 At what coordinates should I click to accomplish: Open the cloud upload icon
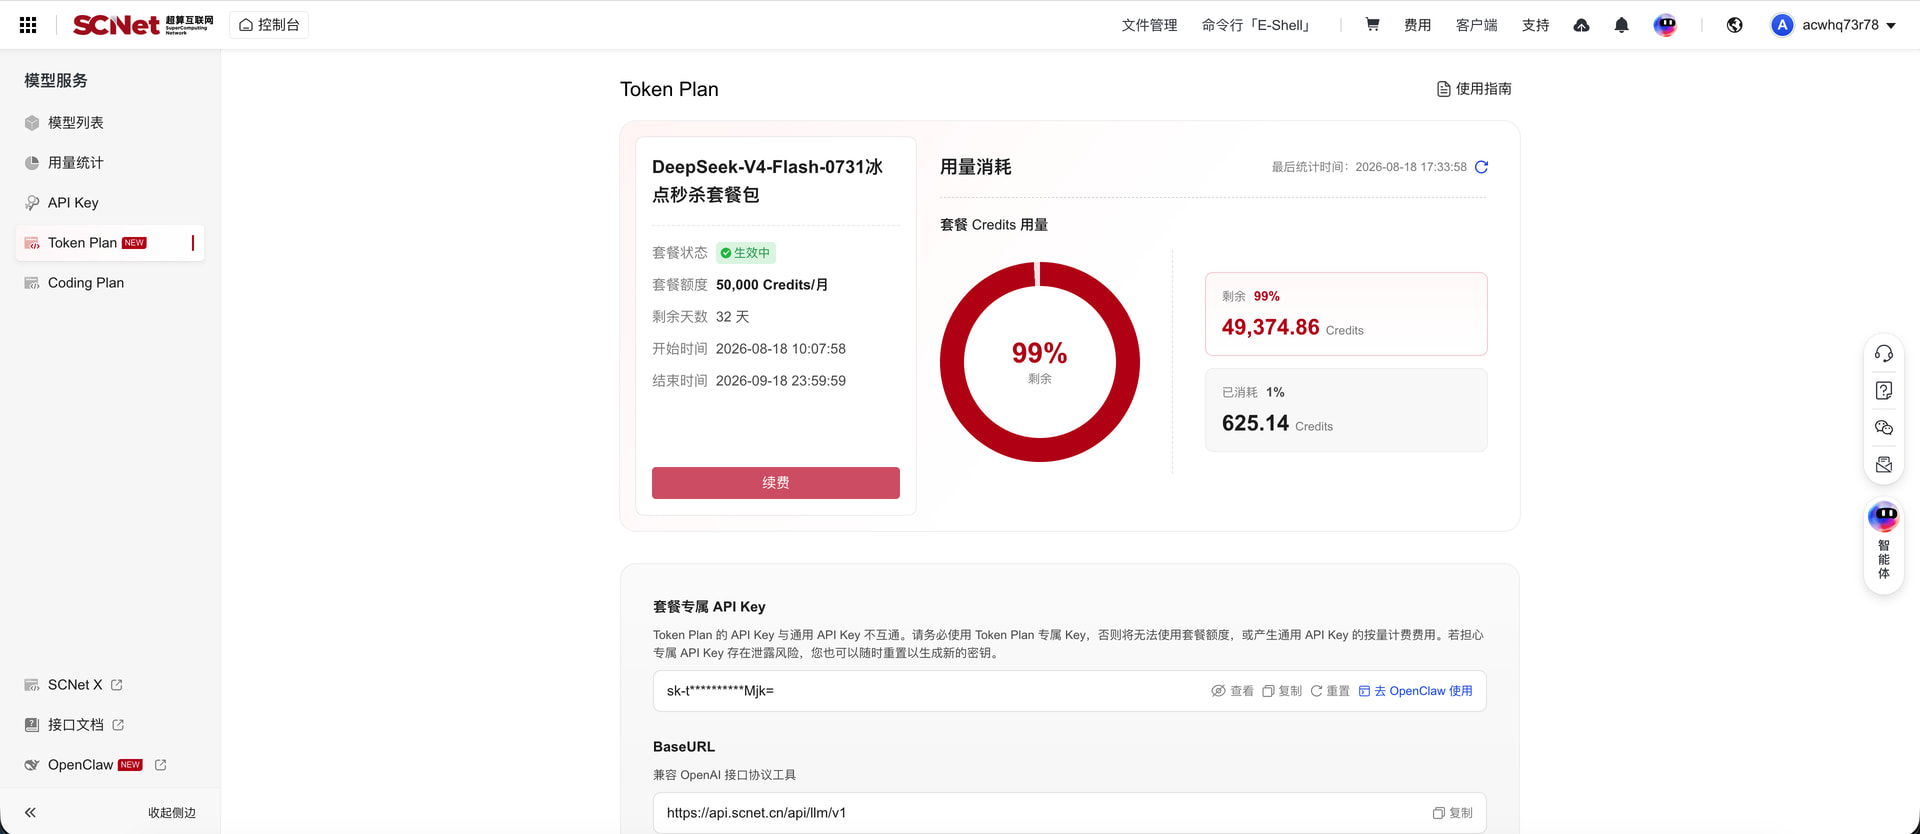tap(1581, 25)
